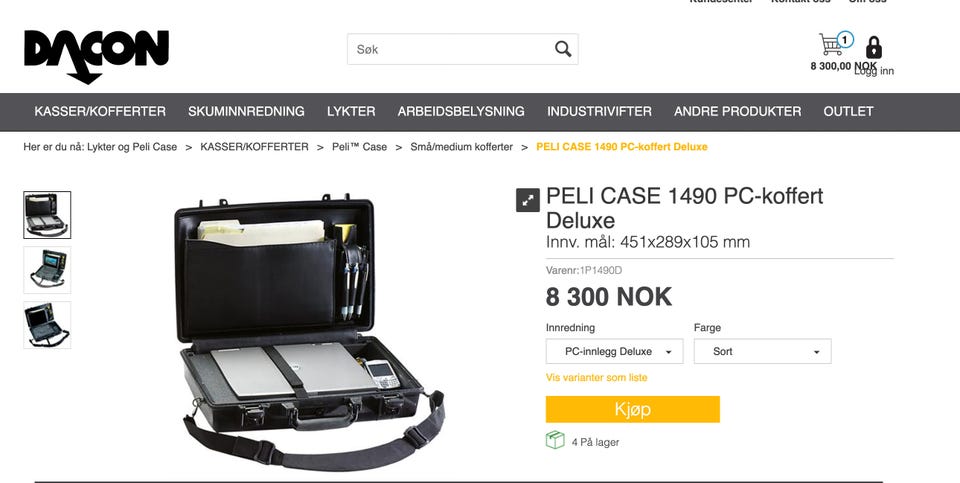
Task: Open KASSER/KOFFERTER menu
Action: point(100,111)
